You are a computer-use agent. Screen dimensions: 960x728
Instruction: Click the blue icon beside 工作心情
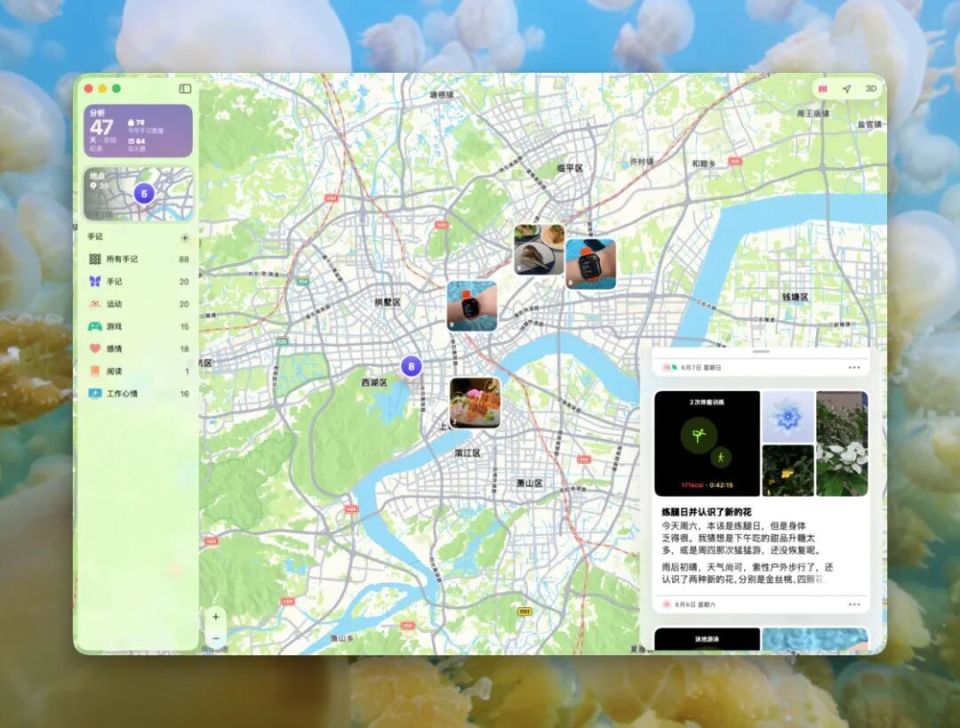tap(95, 394)
